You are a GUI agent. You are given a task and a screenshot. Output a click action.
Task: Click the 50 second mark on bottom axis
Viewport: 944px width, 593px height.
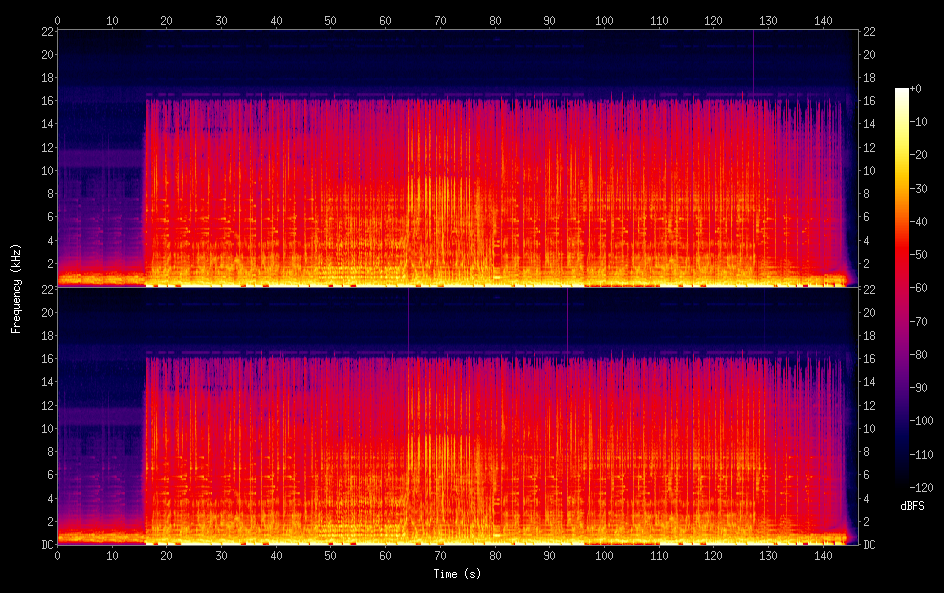click(331, 555)
